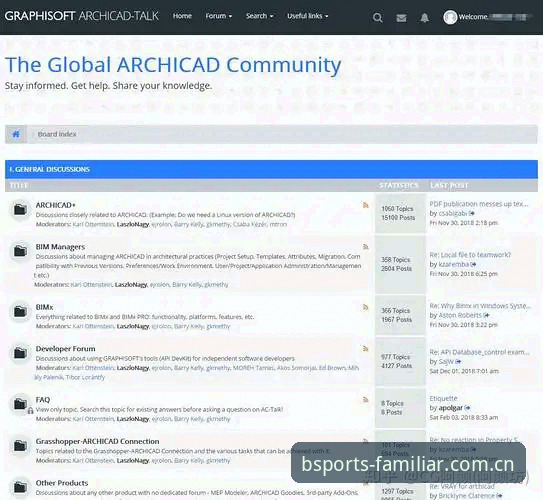The image size is (543, 500).
Task: Open the RSS feed icon for ARCHICAD+ forum
Action: point(365,205)
